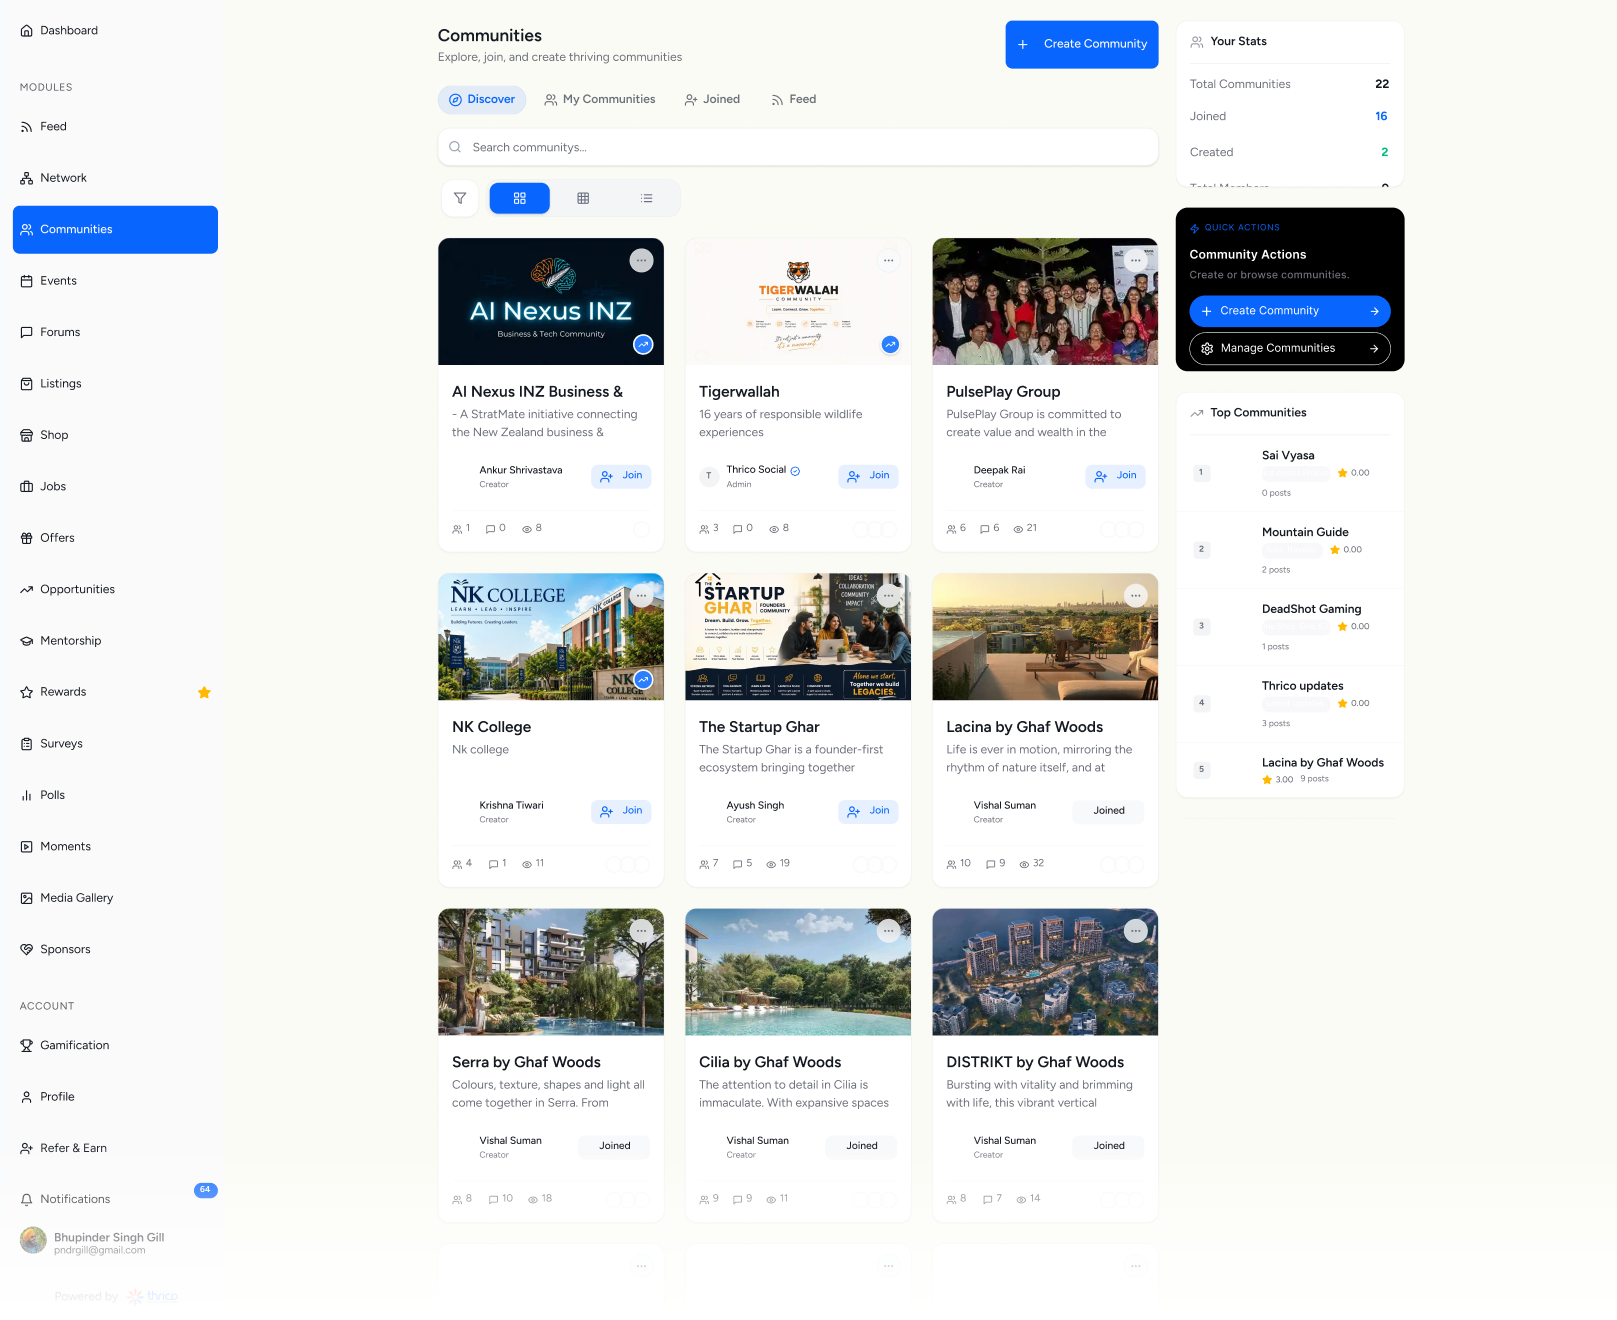The image size is (1617, 1320).
Task: Click trending badge on Tigerwallah image
Action: [890, 344]
